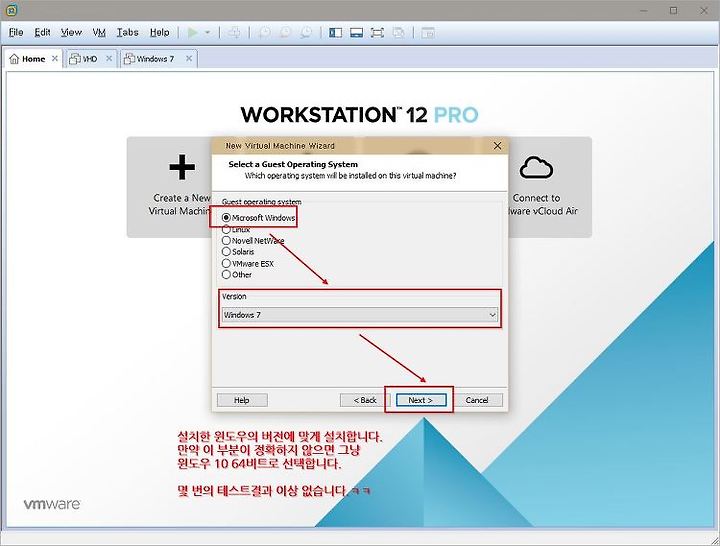Open the View menu
720x546 pixels.
(71, 33)
